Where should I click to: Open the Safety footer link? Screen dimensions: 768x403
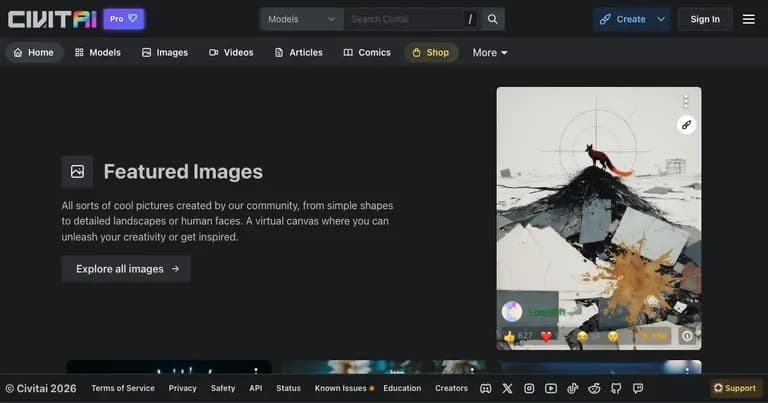(x=223, y=388)
